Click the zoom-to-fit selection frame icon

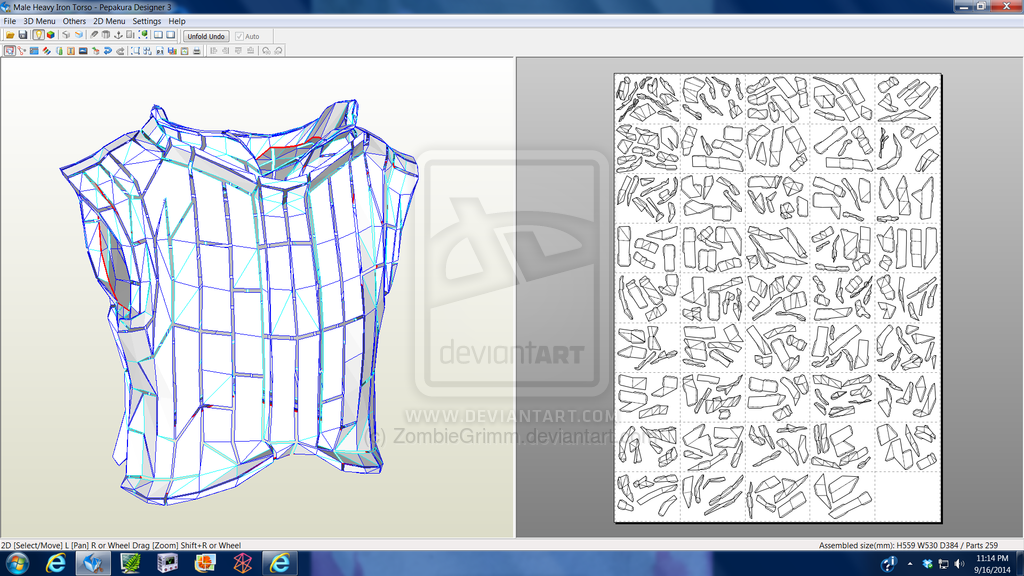click(135, 50)
